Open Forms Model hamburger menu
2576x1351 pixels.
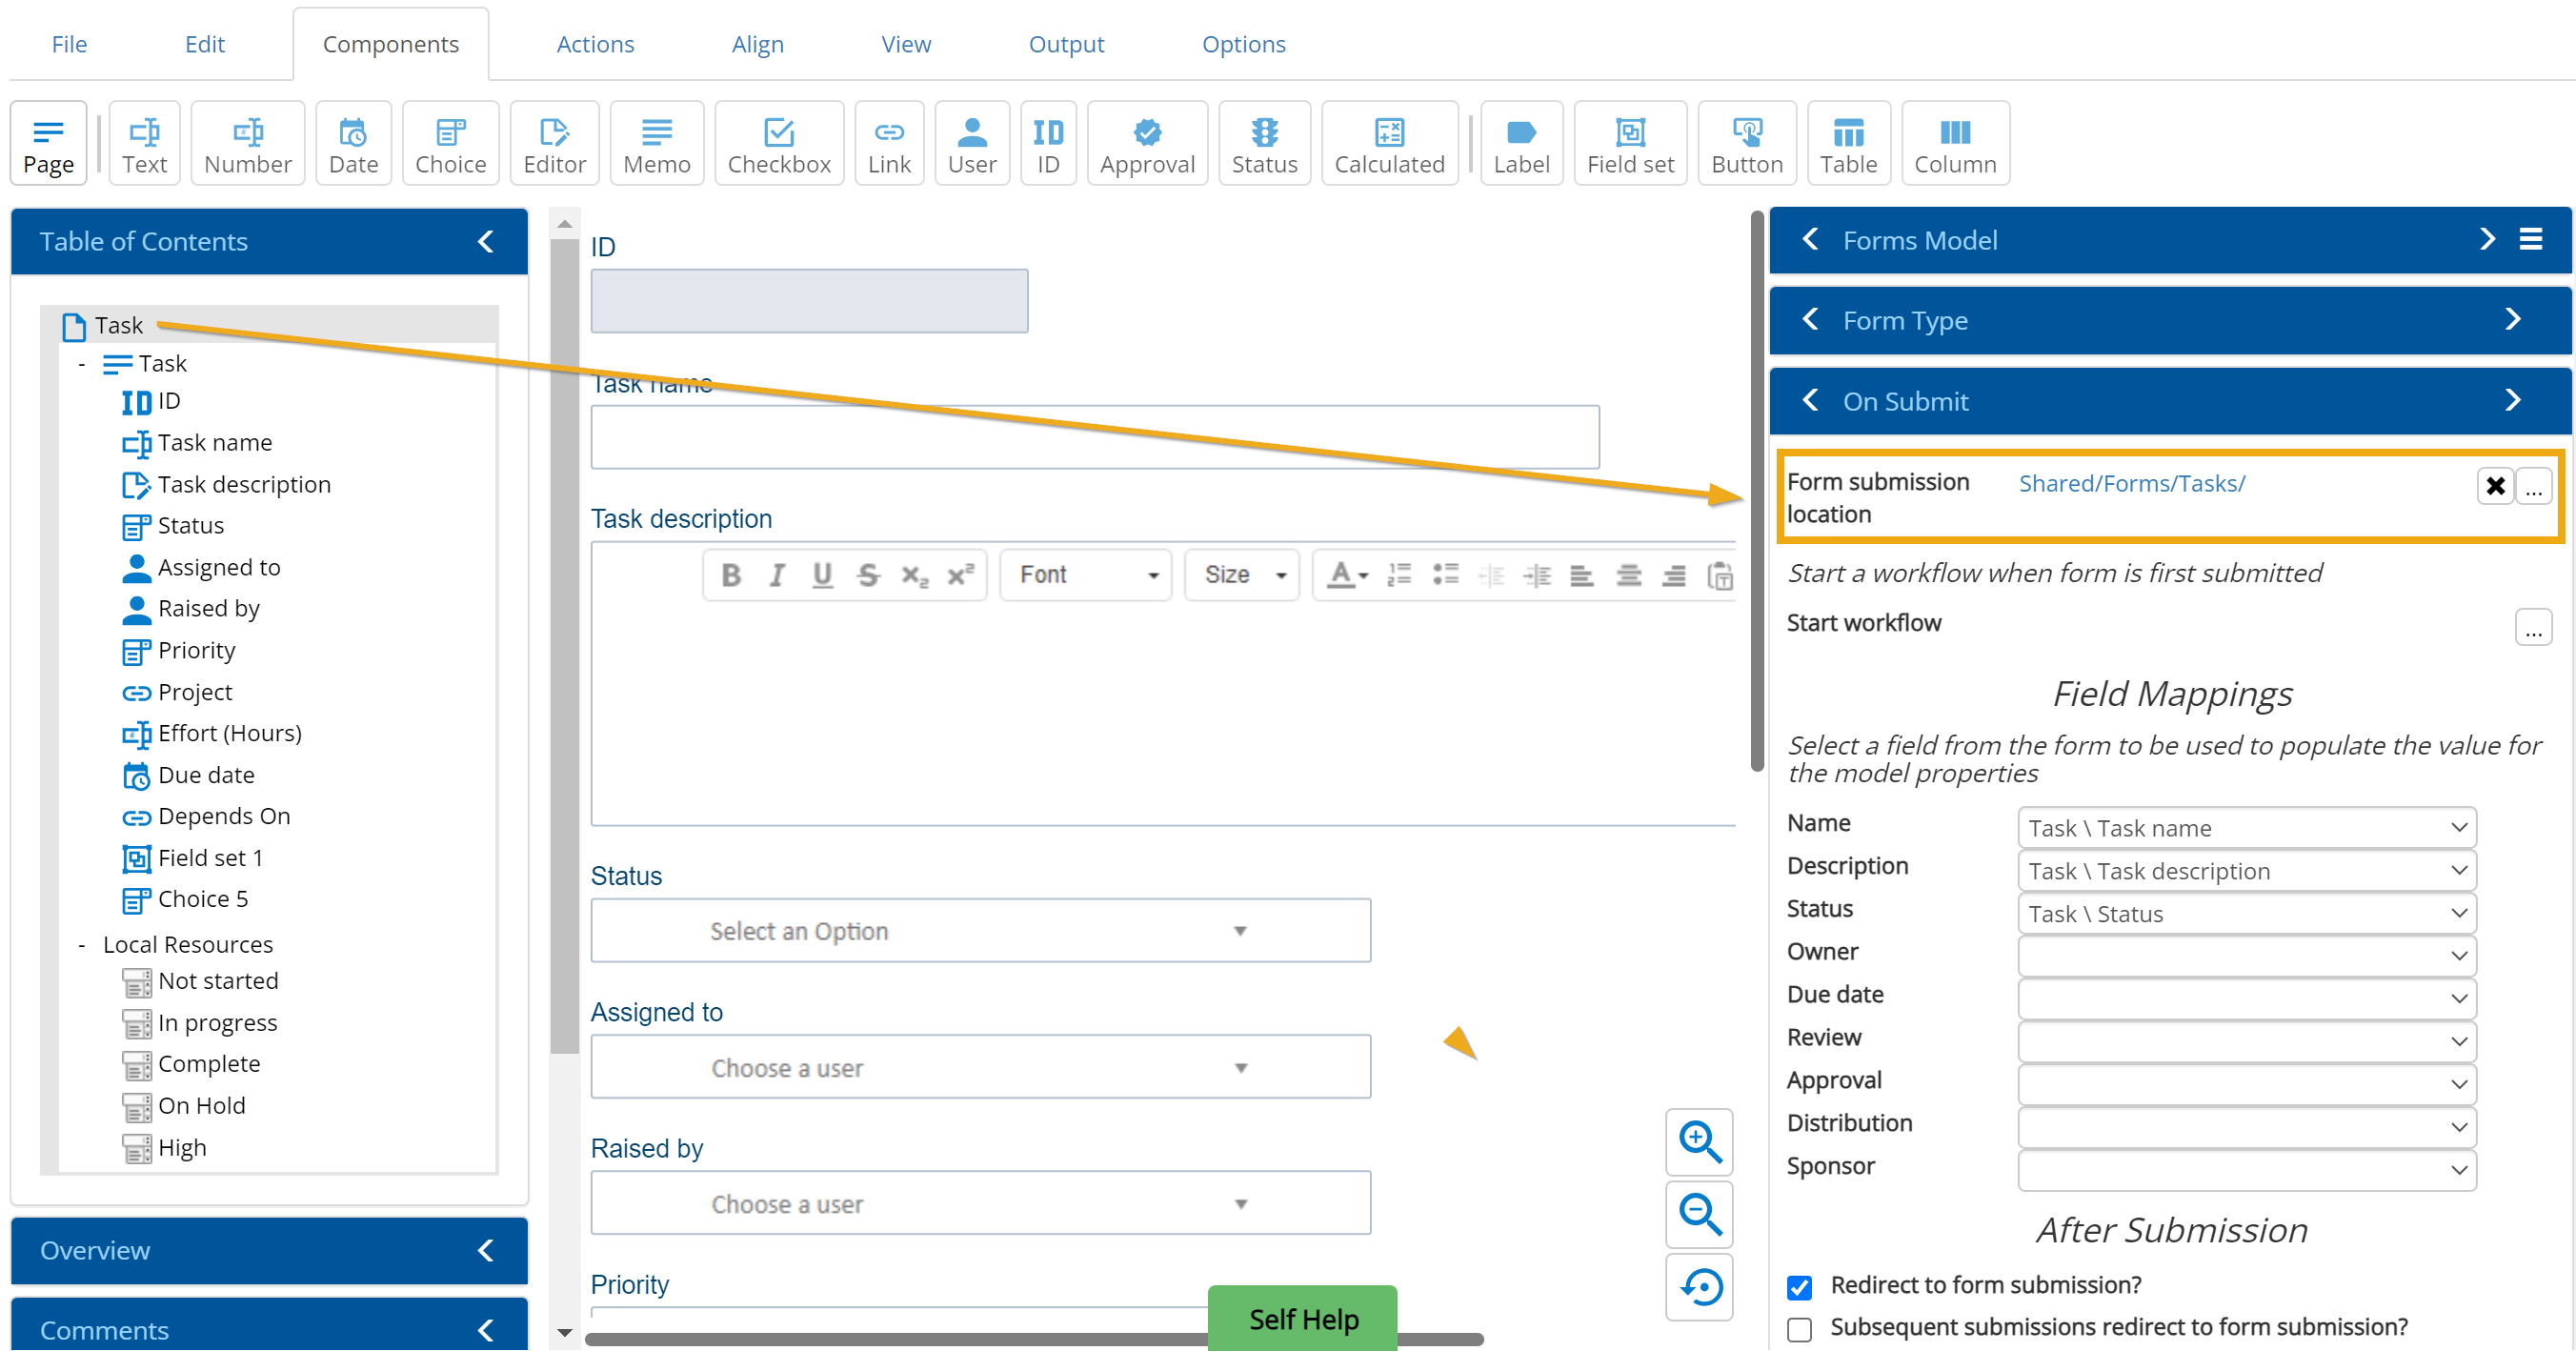[2530, 240]
